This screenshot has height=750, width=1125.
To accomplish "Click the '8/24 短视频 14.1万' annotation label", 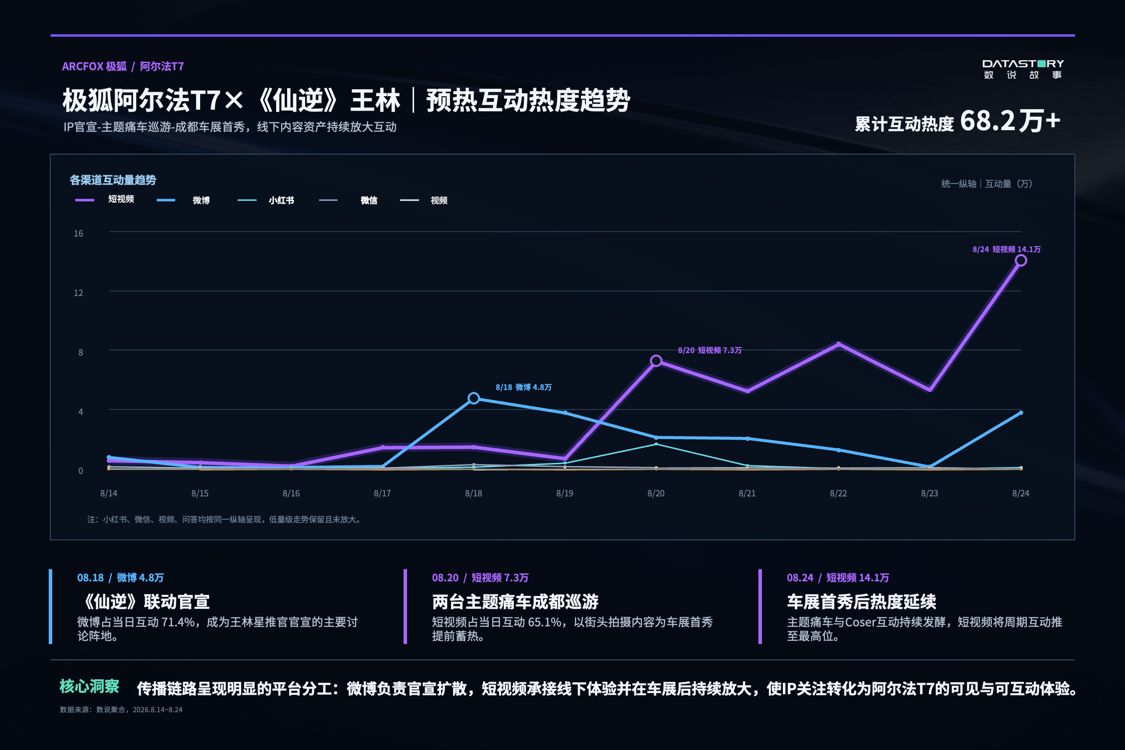I will tap(1007, 249).
